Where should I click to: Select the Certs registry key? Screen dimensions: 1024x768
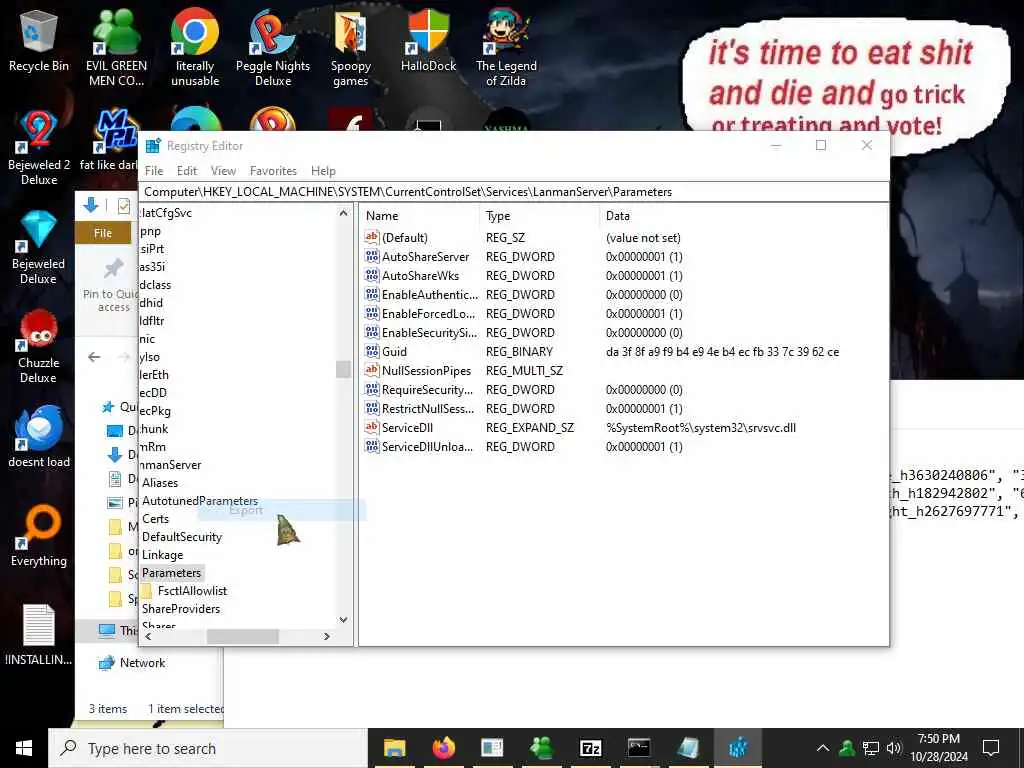[x=155, y=519]
